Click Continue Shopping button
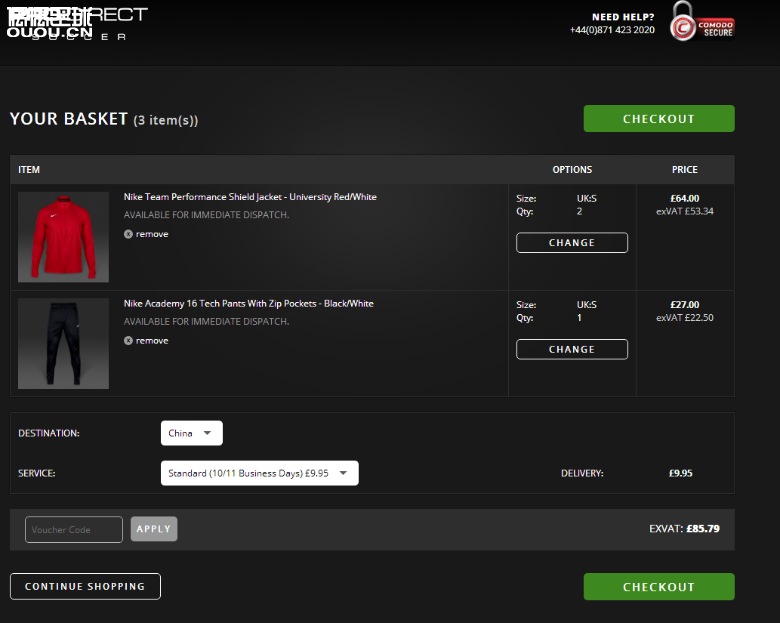 tap(85, 586)
